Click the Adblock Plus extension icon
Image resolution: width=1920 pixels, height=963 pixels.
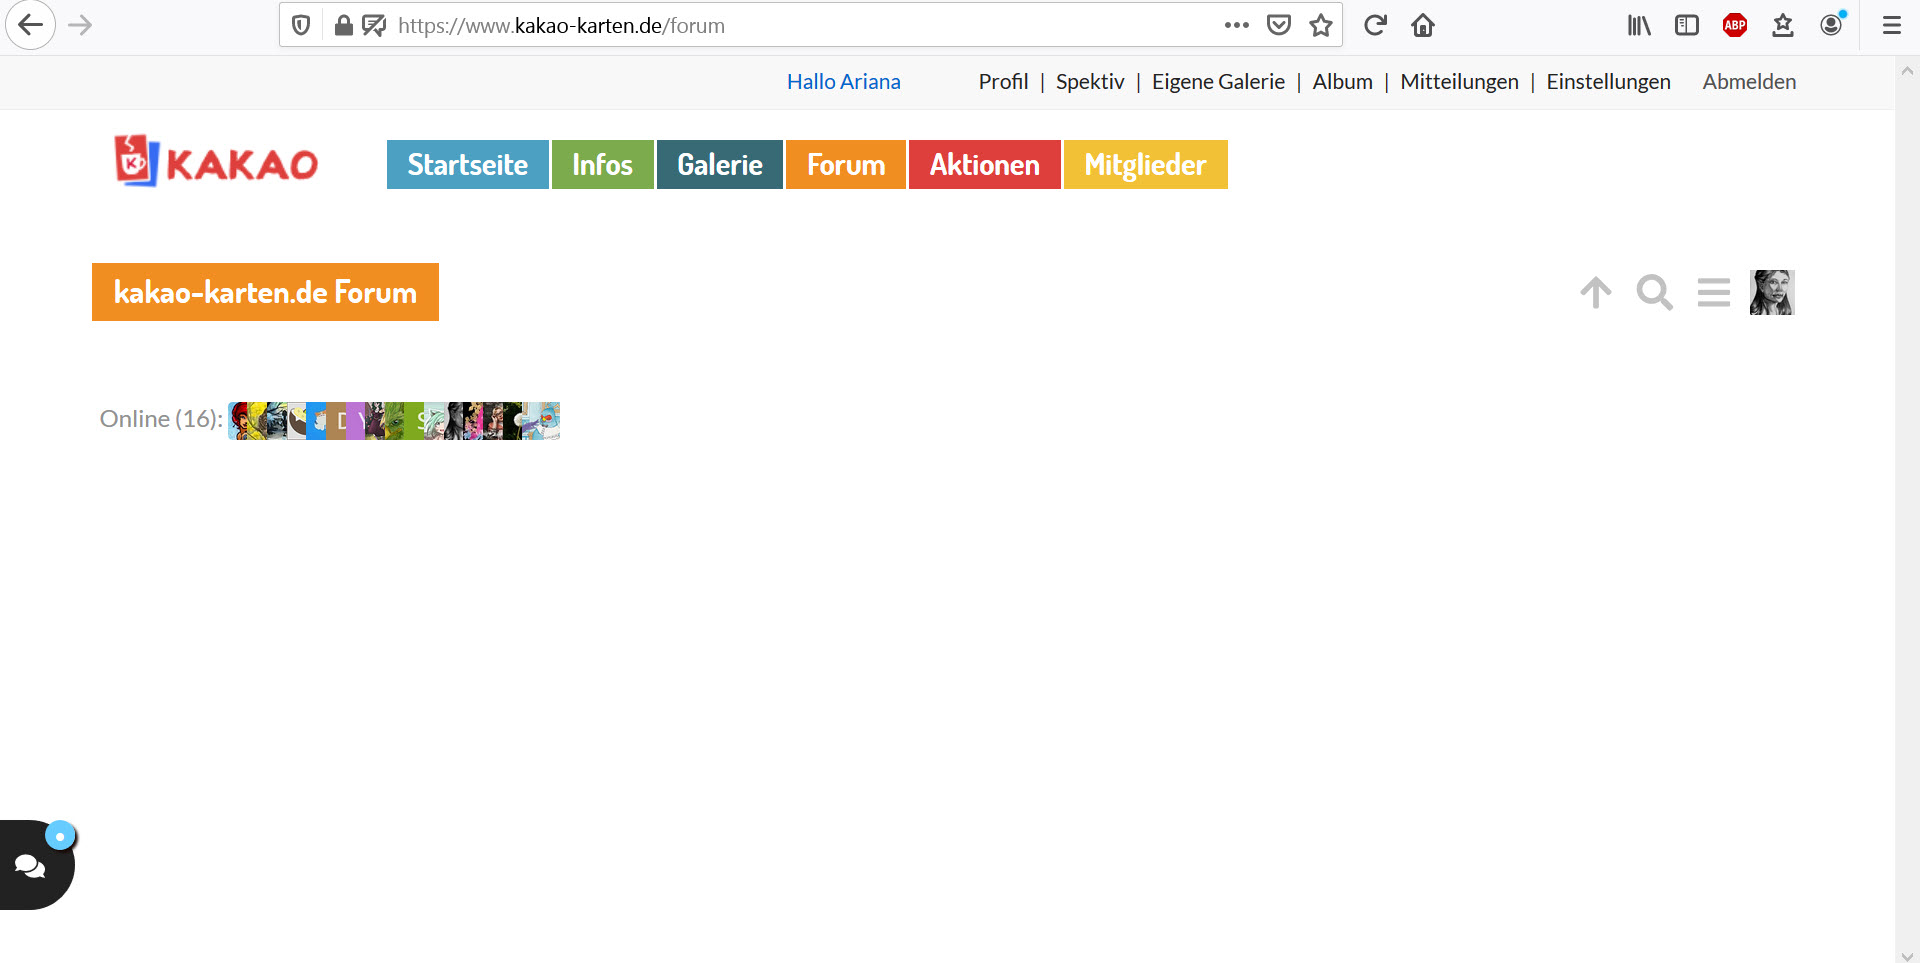point(1735,26)
